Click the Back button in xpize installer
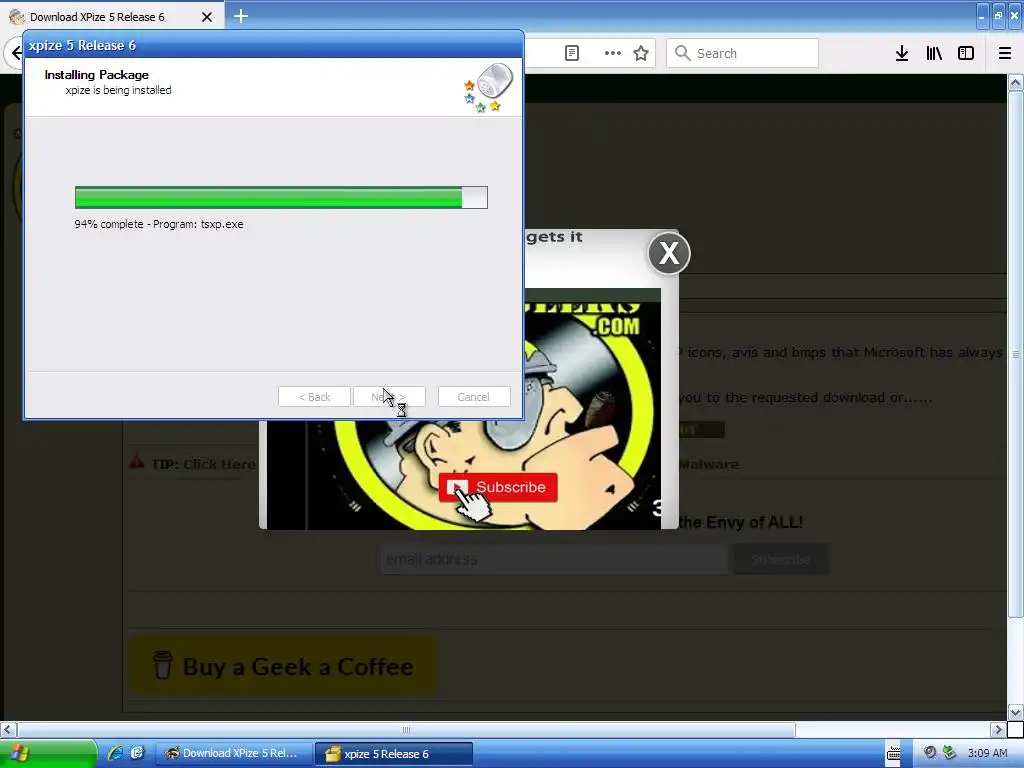The image size is (1024, 768). coord(314,396)
